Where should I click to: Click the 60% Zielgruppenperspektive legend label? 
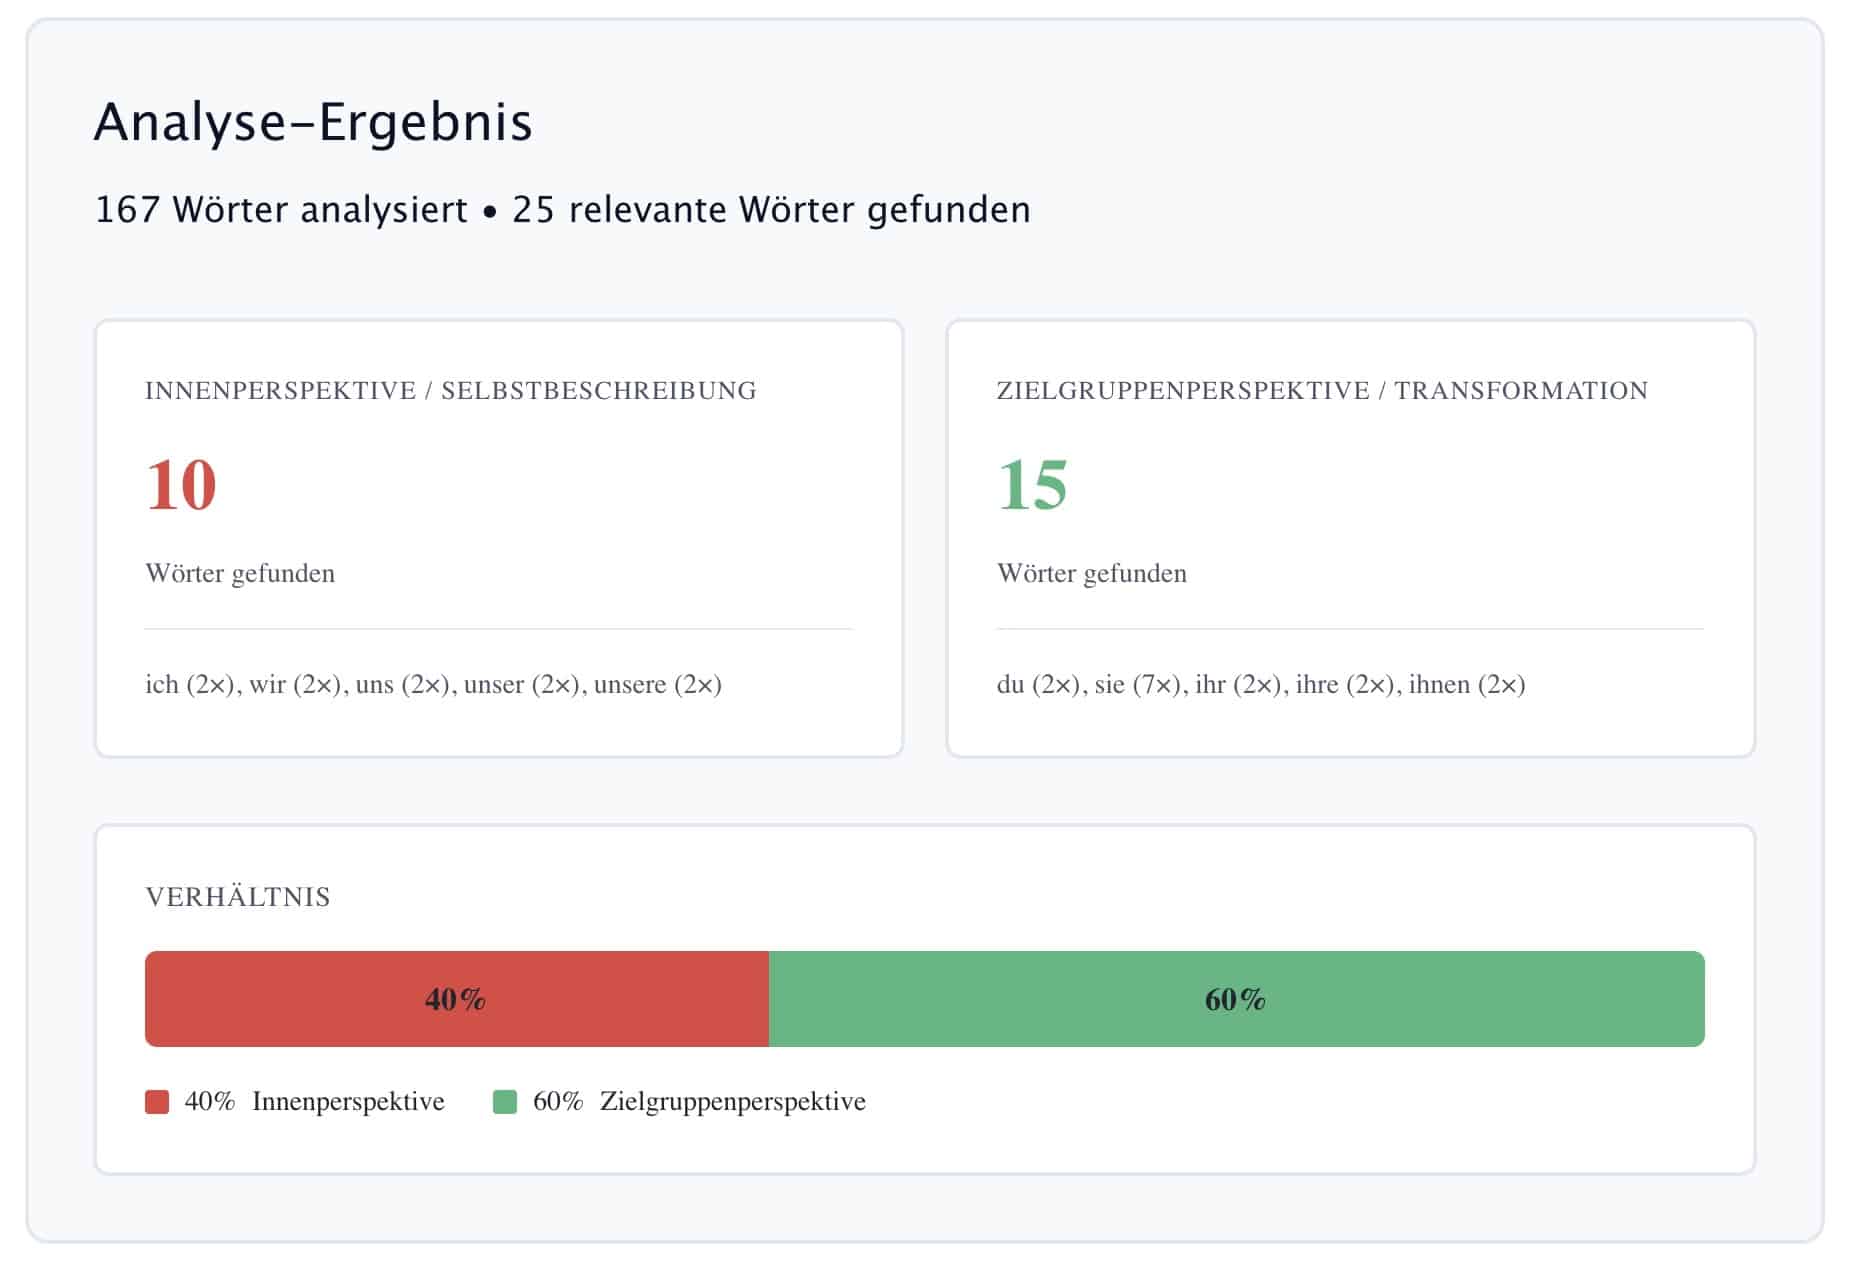(701, 1101)
